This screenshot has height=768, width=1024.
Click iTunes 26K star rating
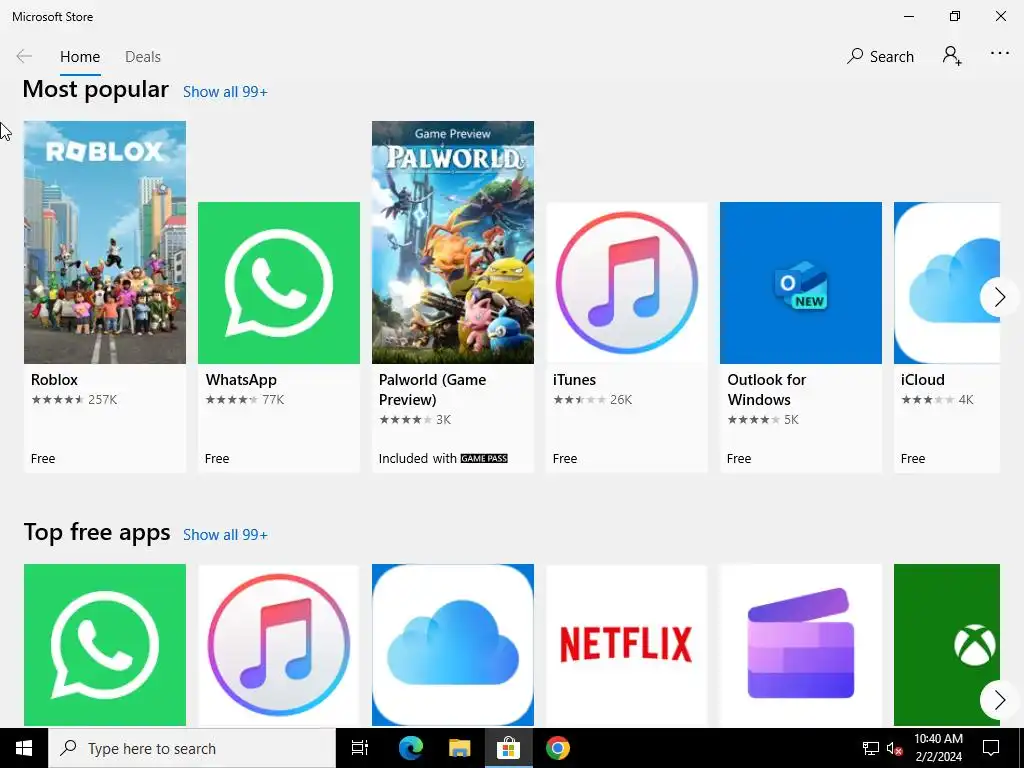592,400
